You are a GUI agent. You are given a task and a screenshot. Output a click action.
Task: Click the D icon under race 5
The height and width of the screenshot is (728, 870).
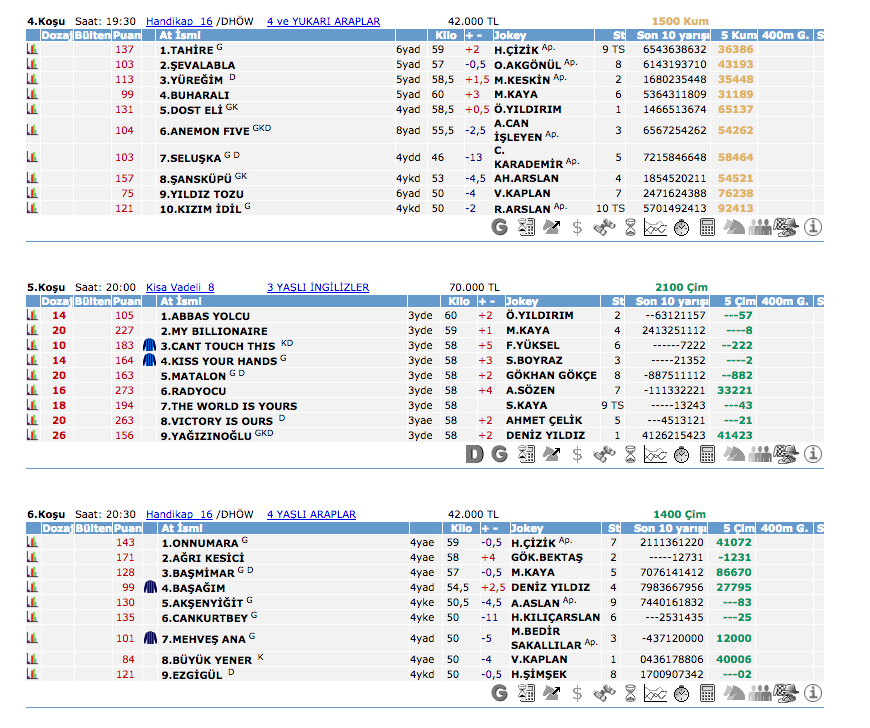tap(475, 455)
